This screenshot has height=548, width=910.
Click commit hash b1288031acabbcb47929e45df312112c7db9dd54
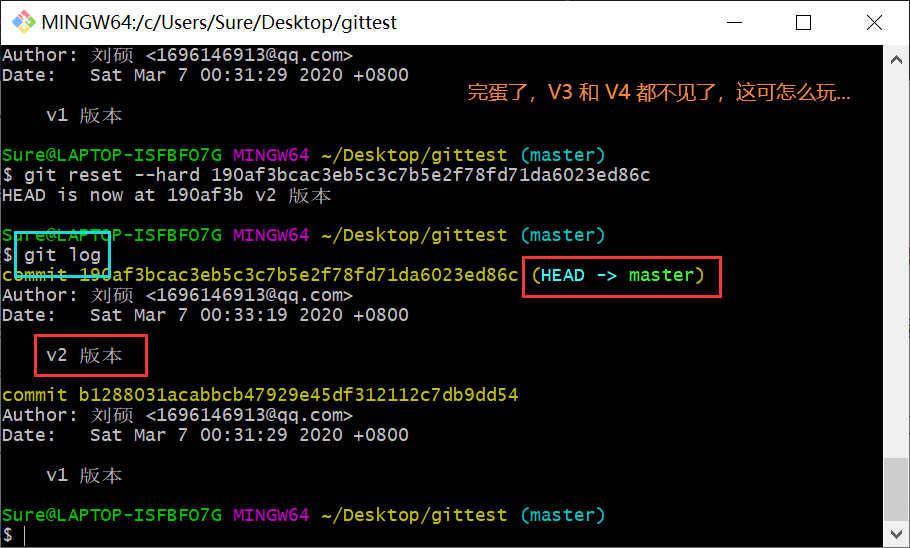click(298, 395)
